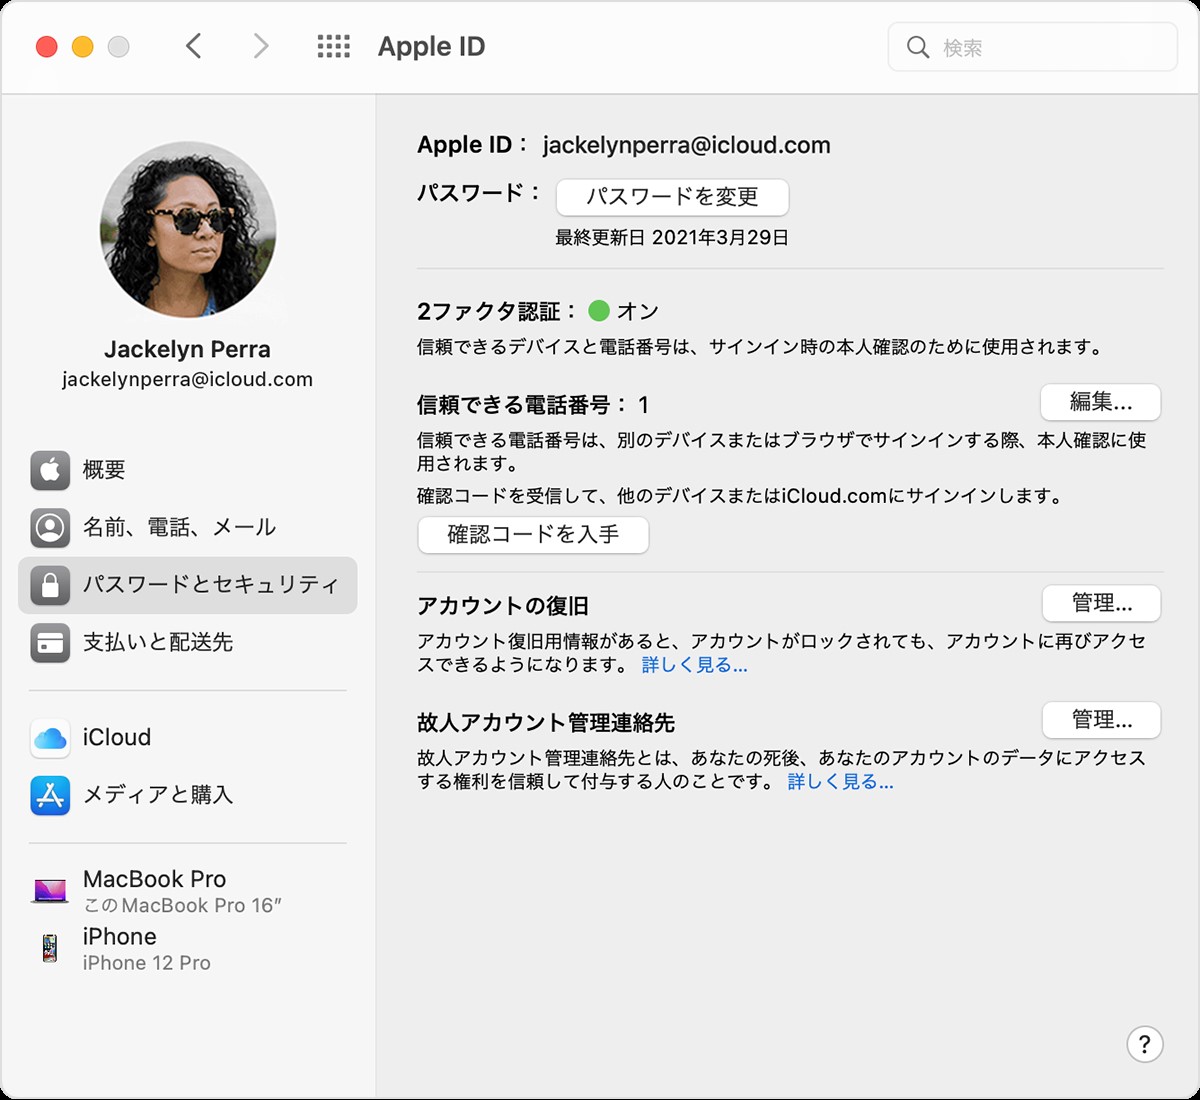Viewport: 1200px width, 1100px height.
Task: Open the help question mark button
Action: point(1144,1045)
